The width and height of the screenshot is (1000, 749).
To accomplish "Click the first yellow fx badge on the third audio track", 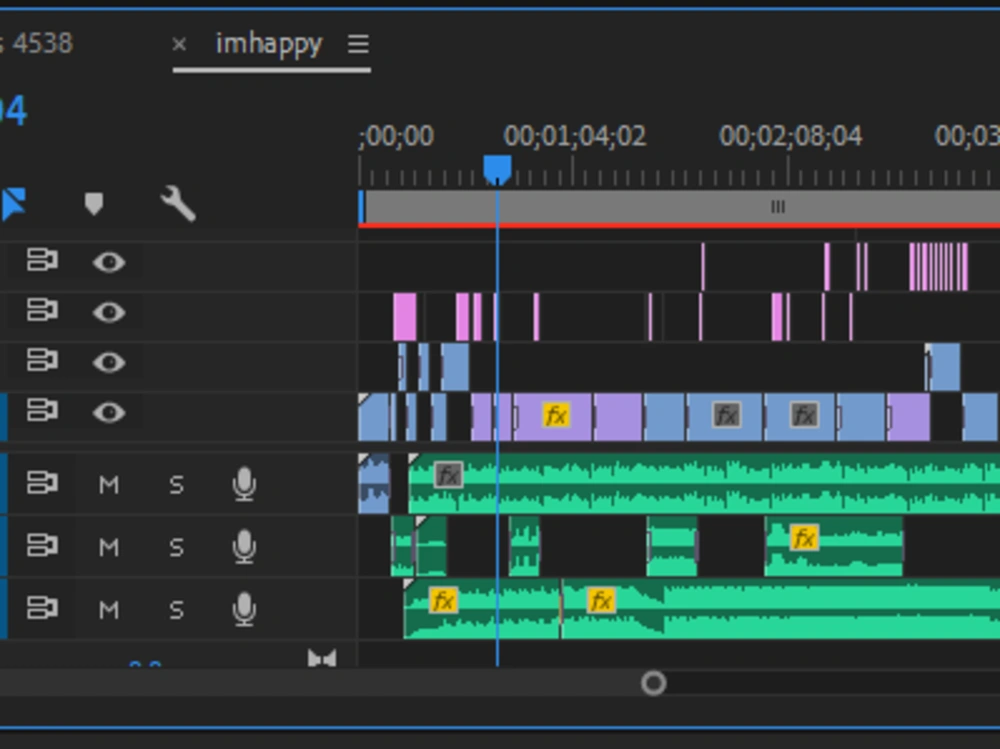I will pyautogui.click(x=443, y=601).
